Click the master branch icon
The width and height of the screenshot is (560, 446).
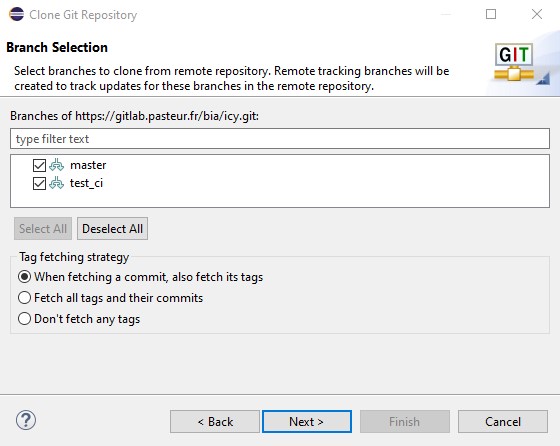[56, 165]
